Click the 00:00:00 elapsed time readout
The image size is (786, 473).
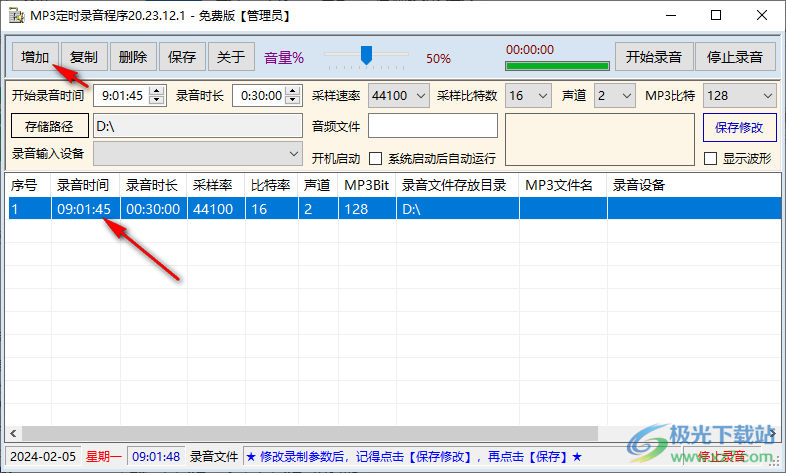[530, 50]
